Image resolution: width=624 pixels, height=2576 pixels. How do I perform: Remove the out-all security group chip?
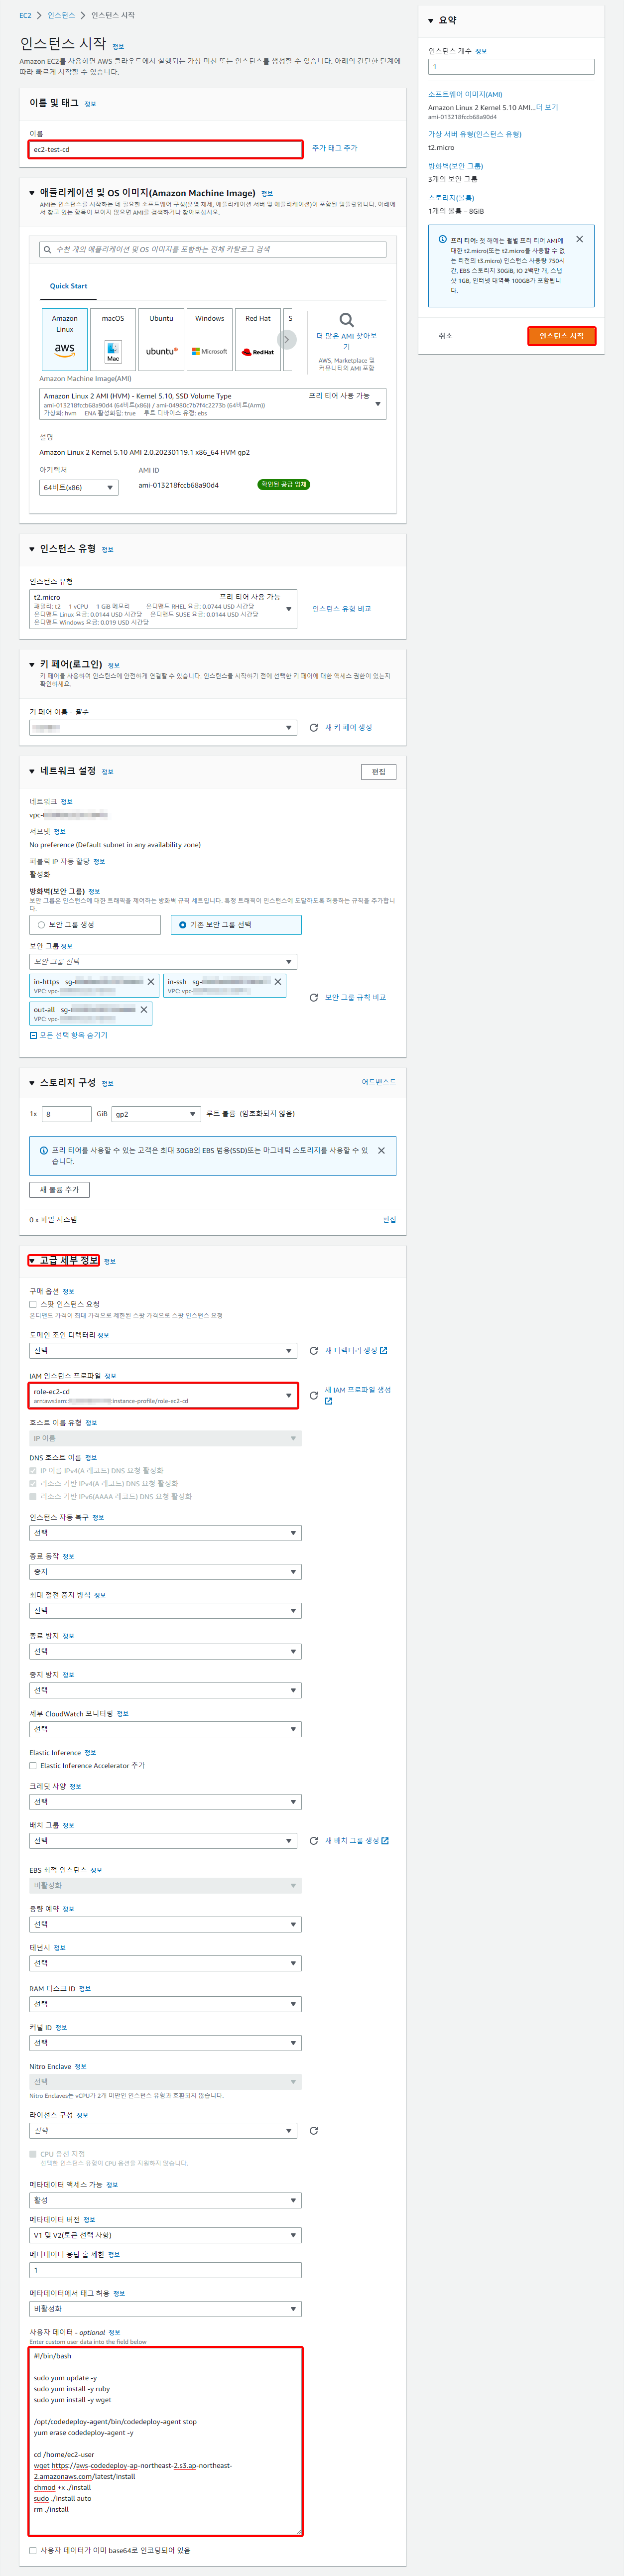coord(144,1010)
